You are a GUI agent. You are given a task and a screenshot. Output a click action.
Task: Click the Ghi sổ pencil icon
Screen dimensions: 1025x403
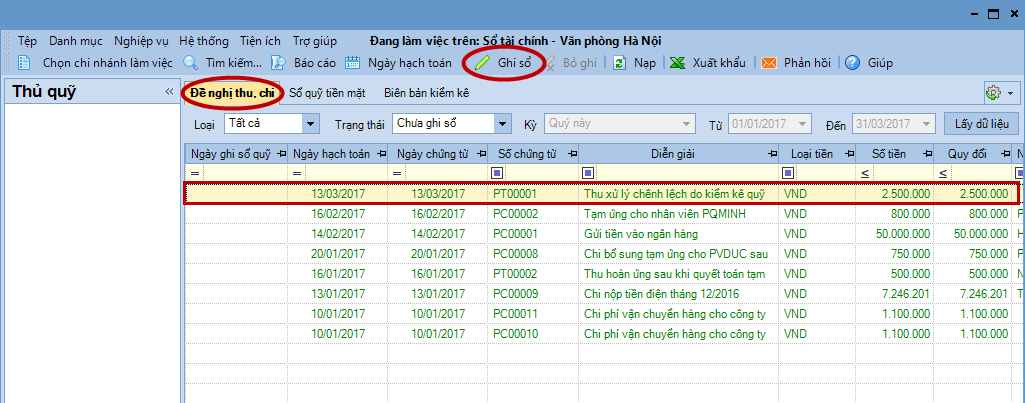click(x=483, y=62)
